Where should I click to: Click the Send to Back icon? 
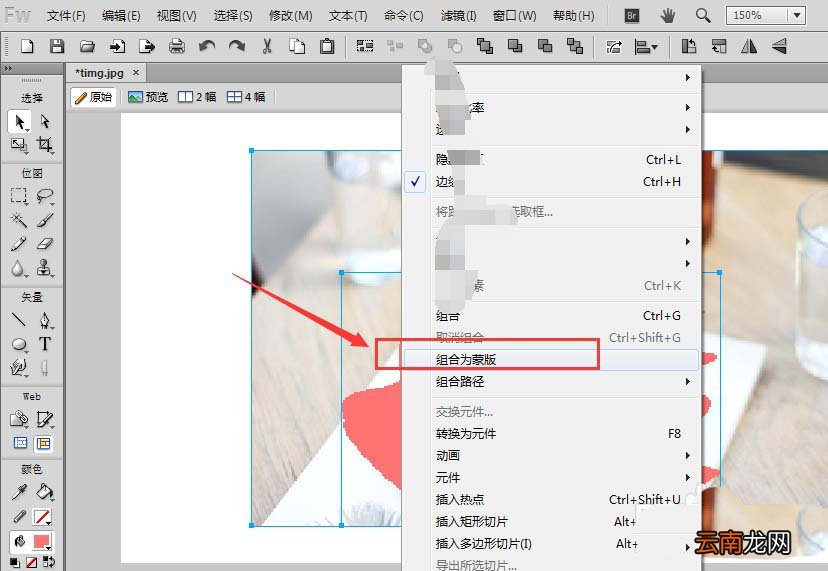575,46
